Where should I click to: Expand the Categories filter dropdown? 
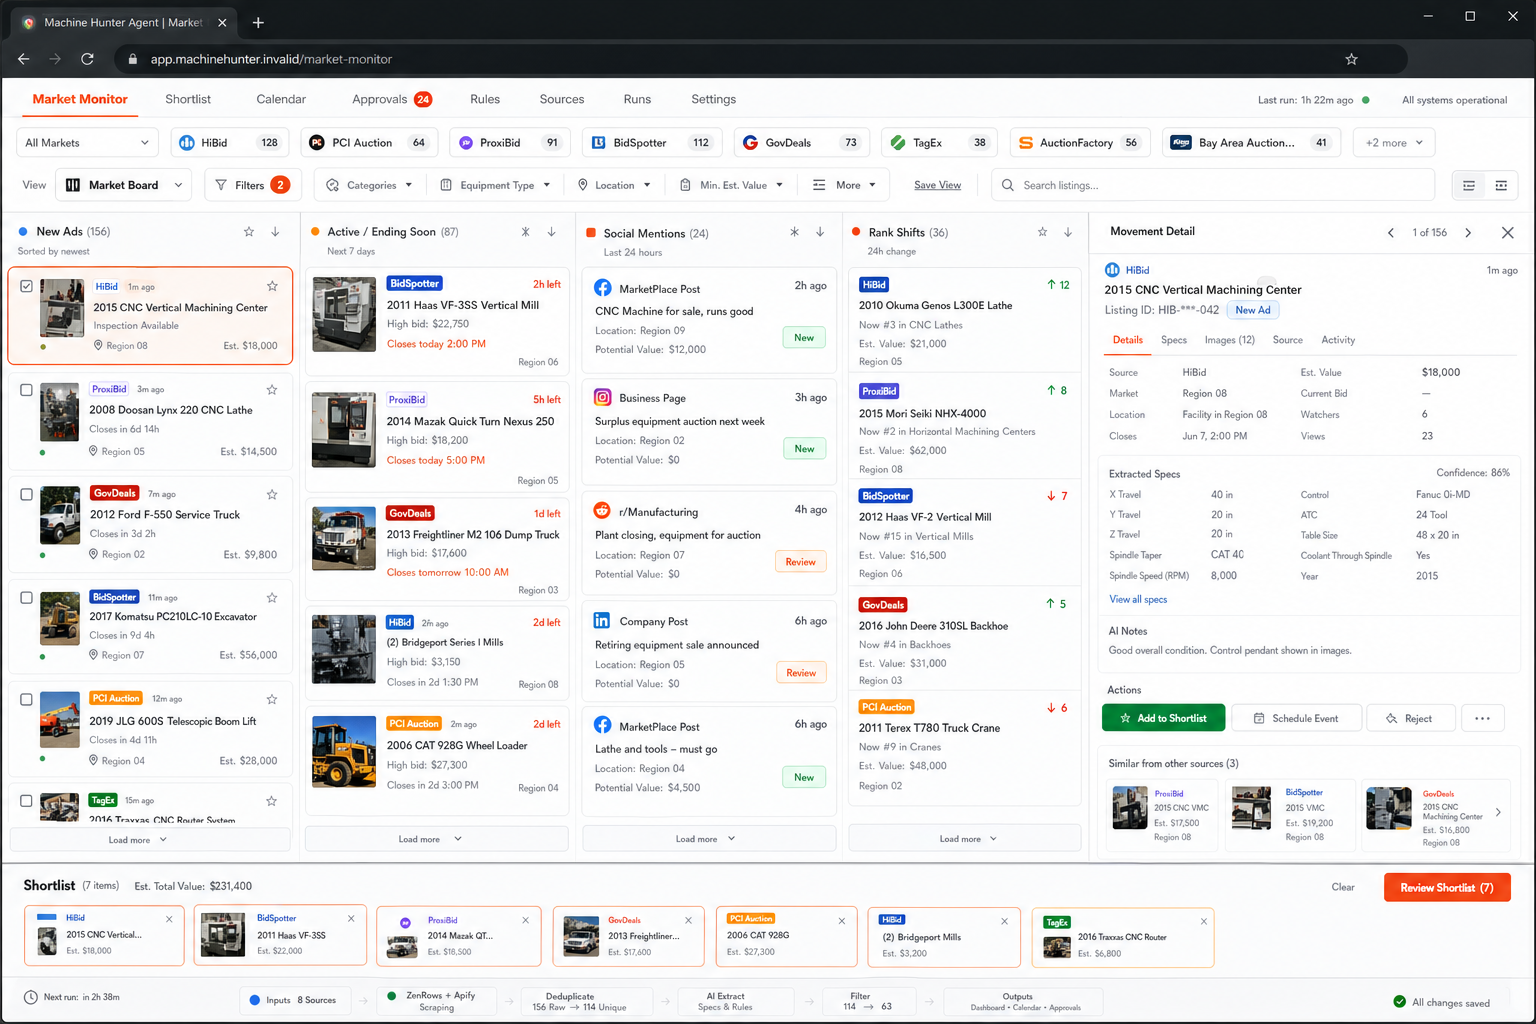tap(369, 185)
